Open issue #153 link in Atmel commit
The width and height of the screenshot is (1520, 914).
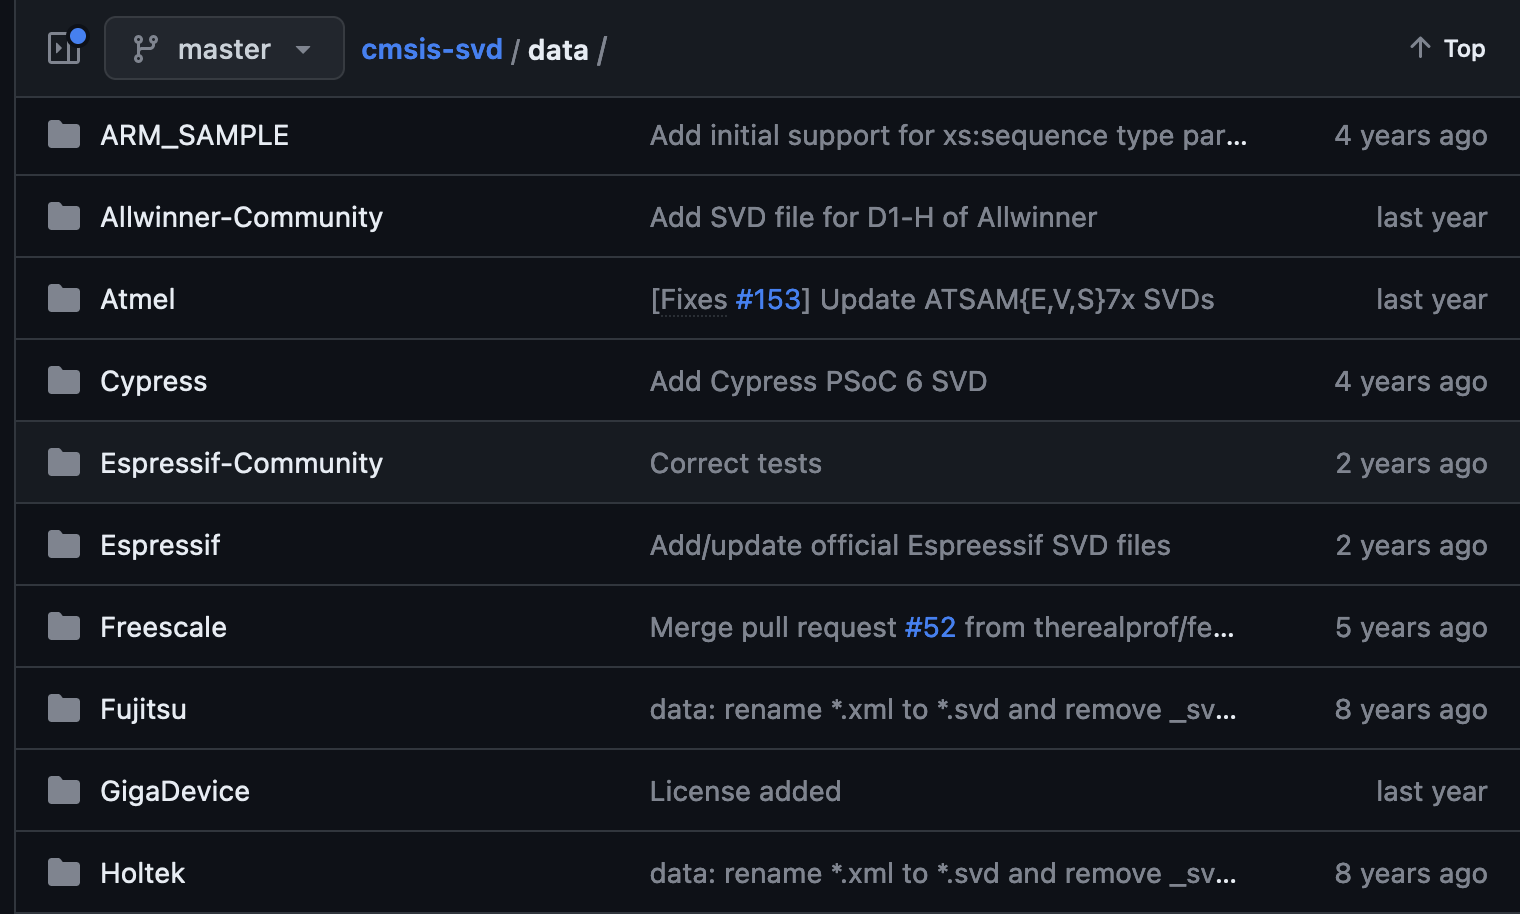pyautogui.click(x=768, y=299)
